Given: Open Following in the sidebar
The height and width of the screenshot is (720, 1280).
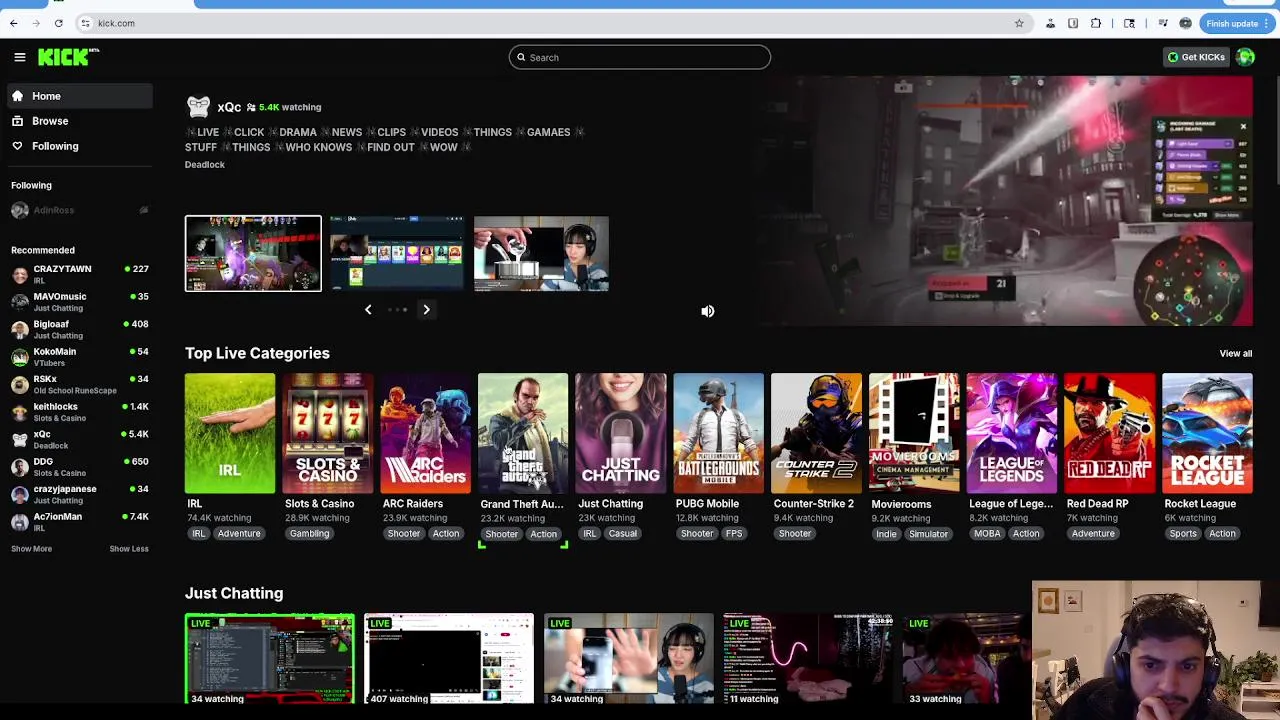Looking at the screenshot, I should pyautogui.click(x=80, y=146).
